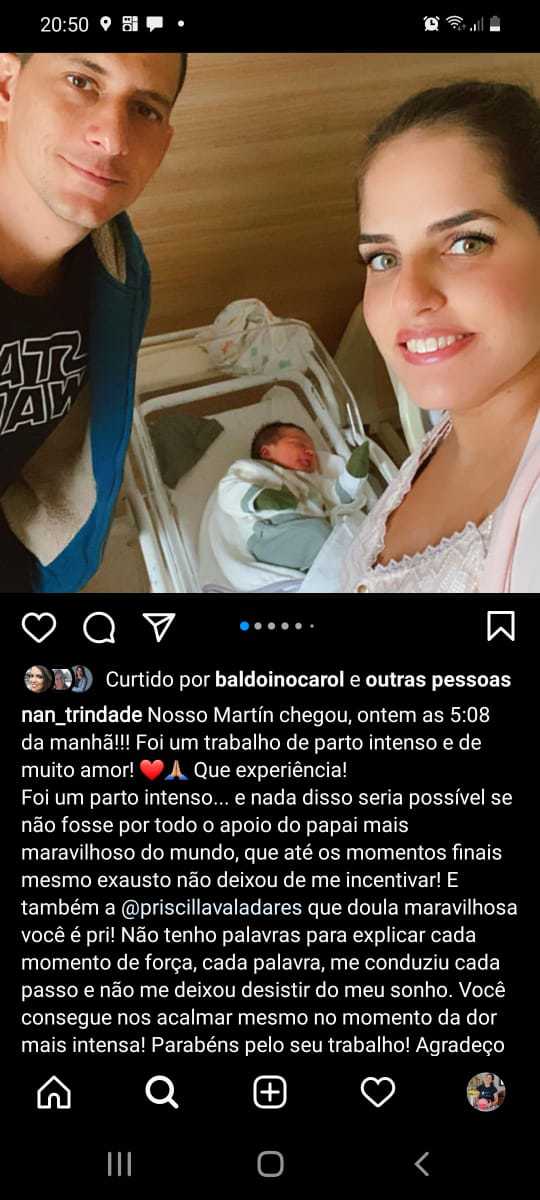The height and width of the screenshot is (1200, 540).
Task: View likes via outras pessoas
Action: (438, 680)
